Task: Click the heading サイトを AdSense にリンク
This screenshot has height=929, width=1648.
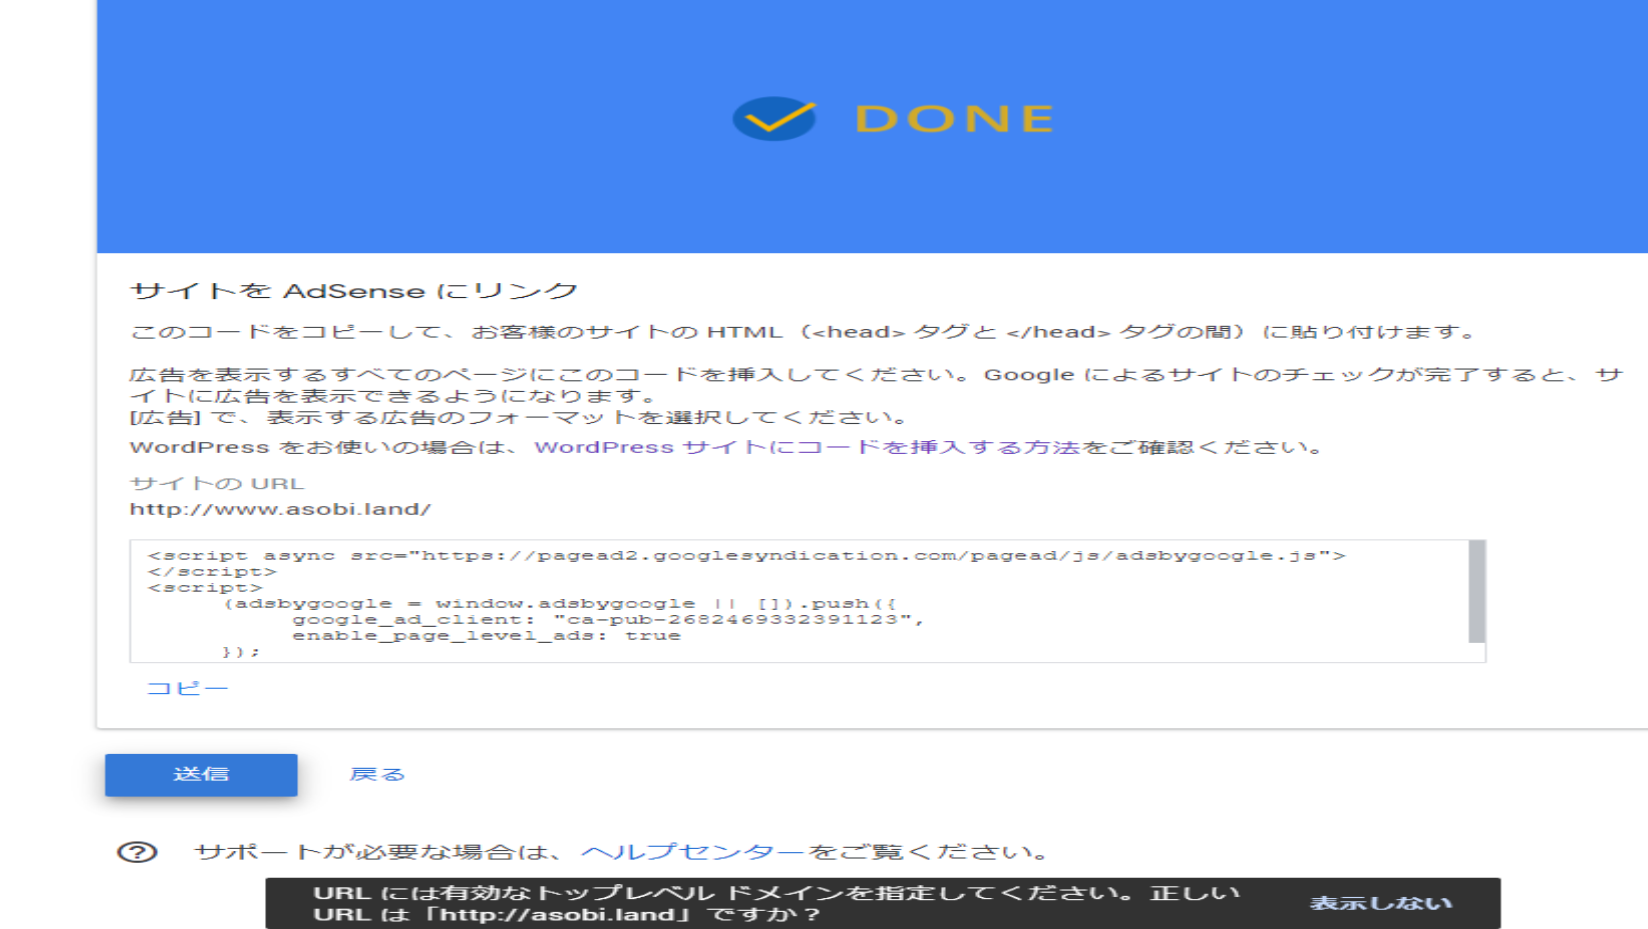Action: 354,291
